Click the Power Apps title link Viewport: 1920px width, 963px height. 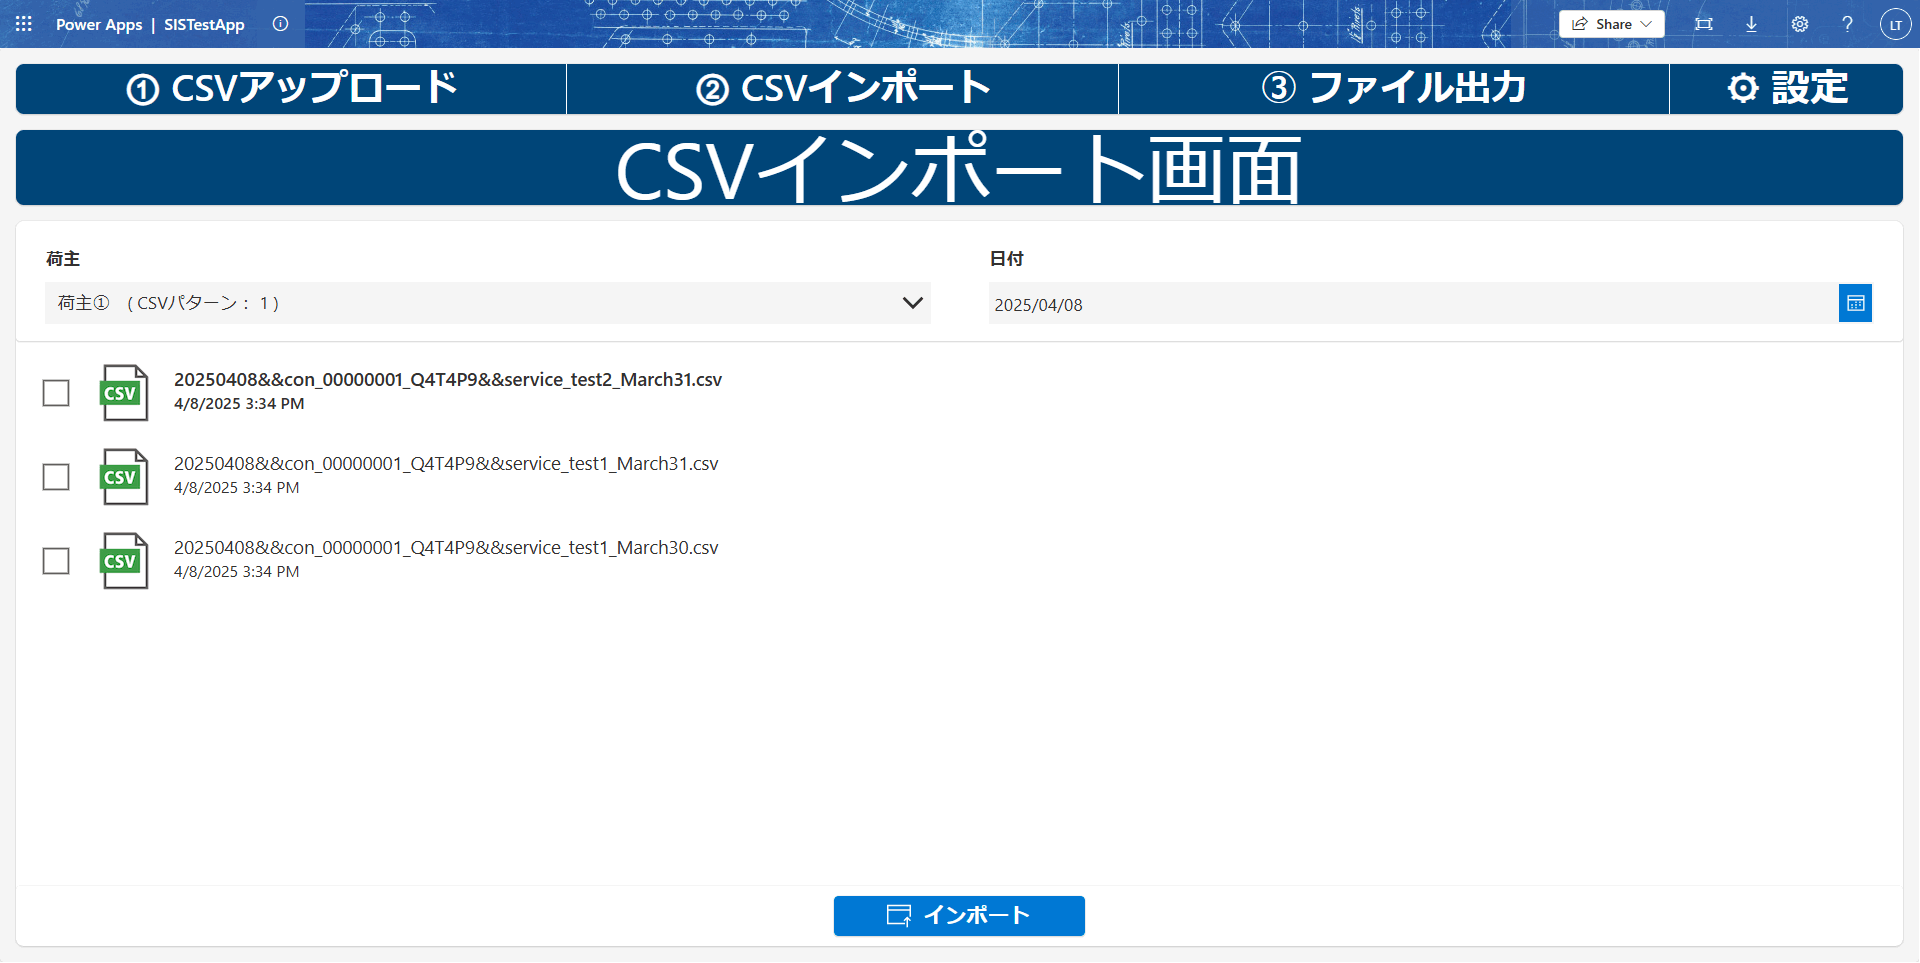pos(99,24)
